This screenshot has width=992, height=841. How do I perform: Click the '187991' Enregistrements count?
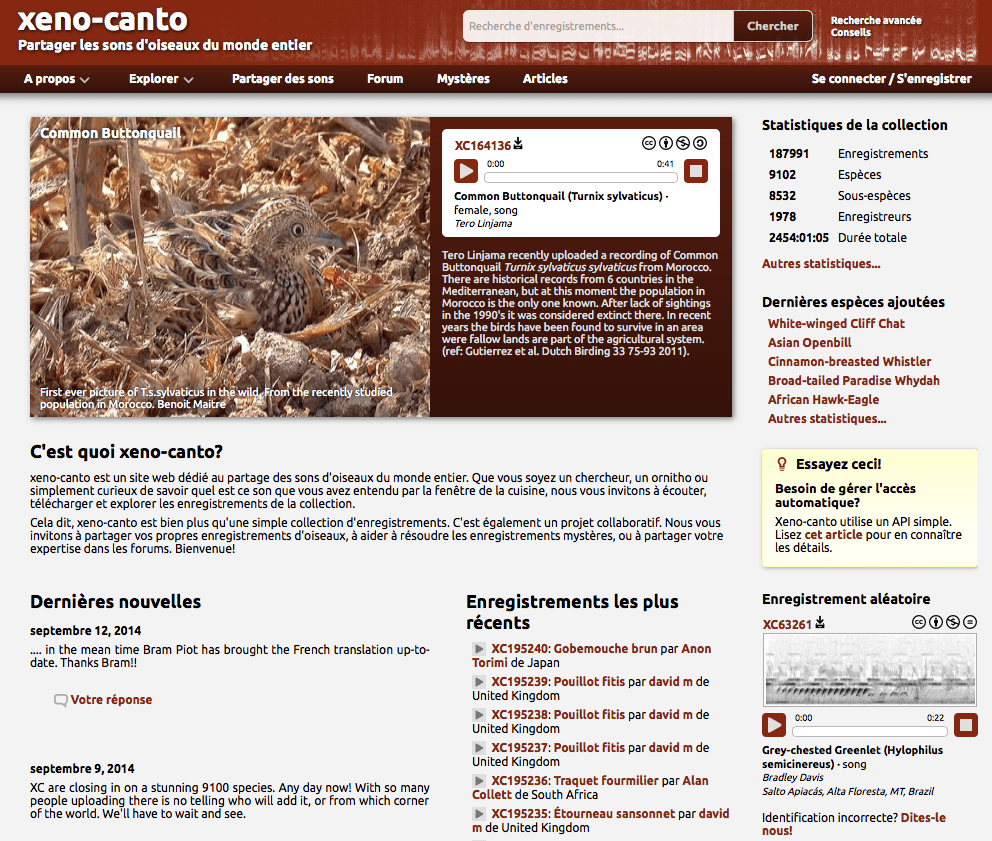pos(789,154)
